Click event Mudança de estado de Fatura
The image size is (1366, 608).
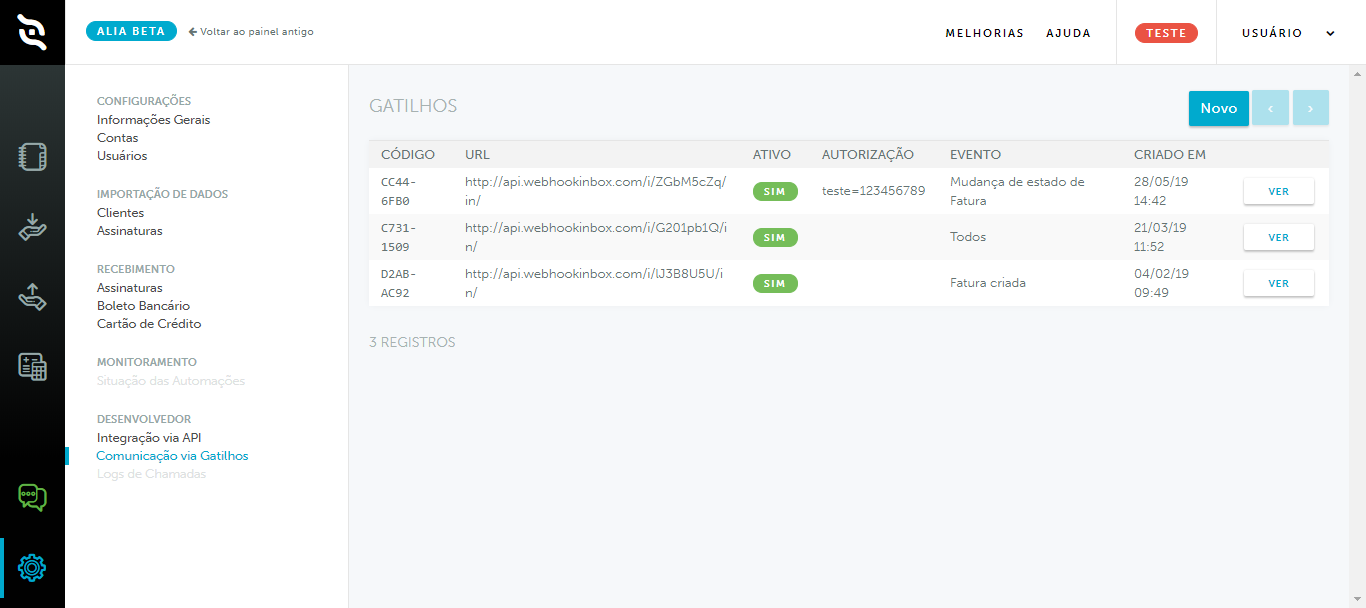(1017, 191)
